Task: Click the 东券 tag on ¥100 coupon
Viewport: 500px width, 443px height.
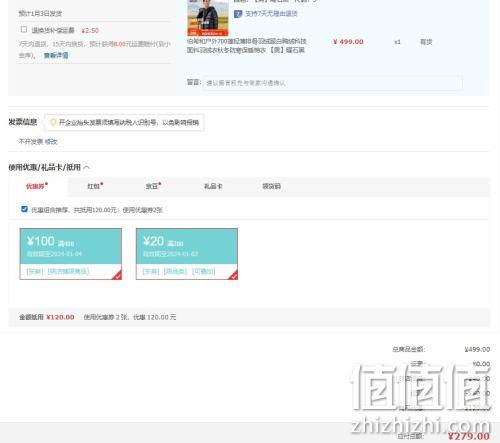Action: coord(35,271)
